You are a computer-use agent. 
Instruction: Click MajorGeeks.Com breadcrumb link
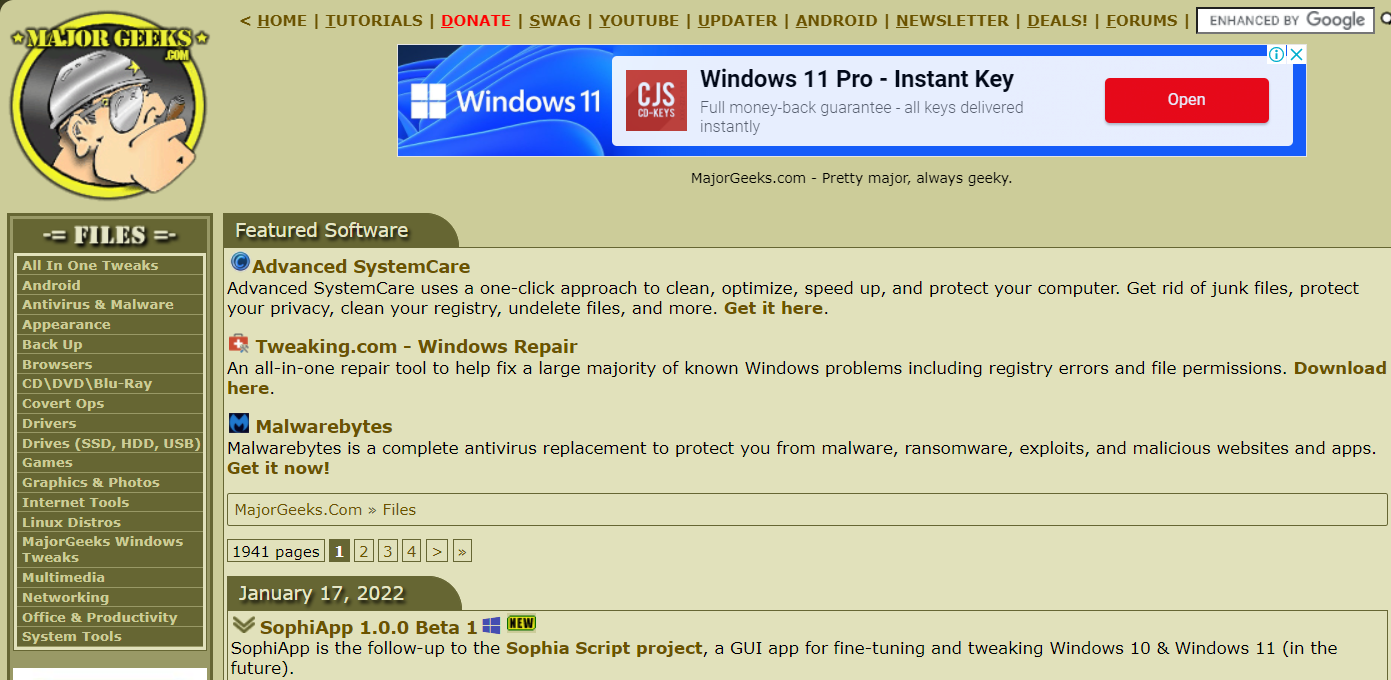298,509
